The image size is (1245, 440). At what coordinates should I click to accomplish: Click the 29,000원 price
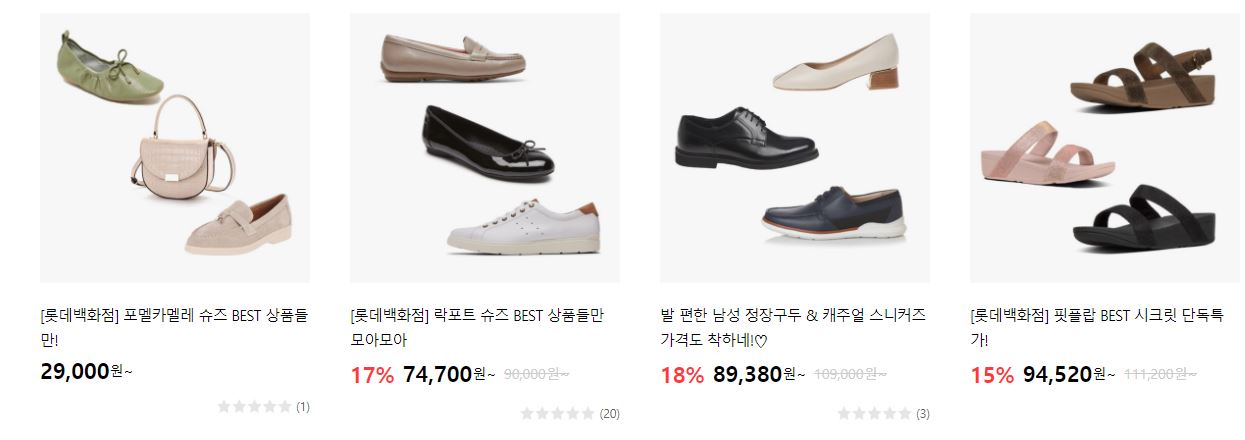pyautogui.click(x=86, y=371)
